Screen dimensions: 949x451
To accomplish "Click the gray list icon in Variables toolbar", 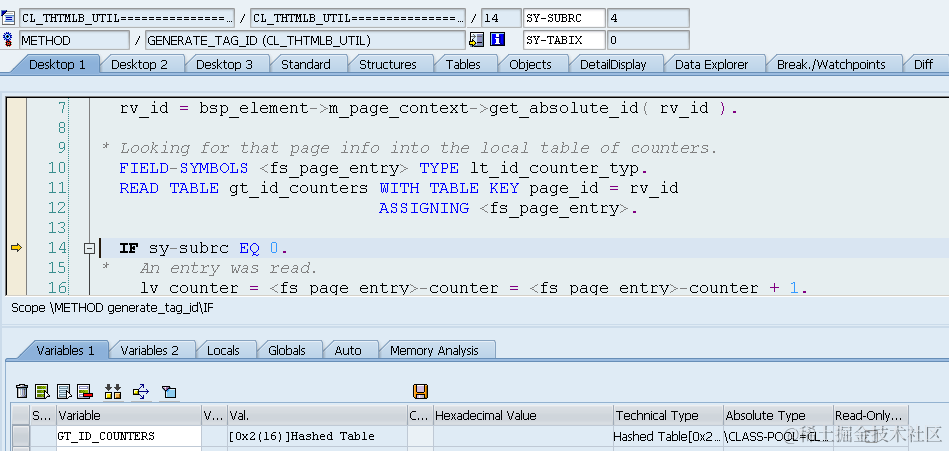I will [64, 391].
